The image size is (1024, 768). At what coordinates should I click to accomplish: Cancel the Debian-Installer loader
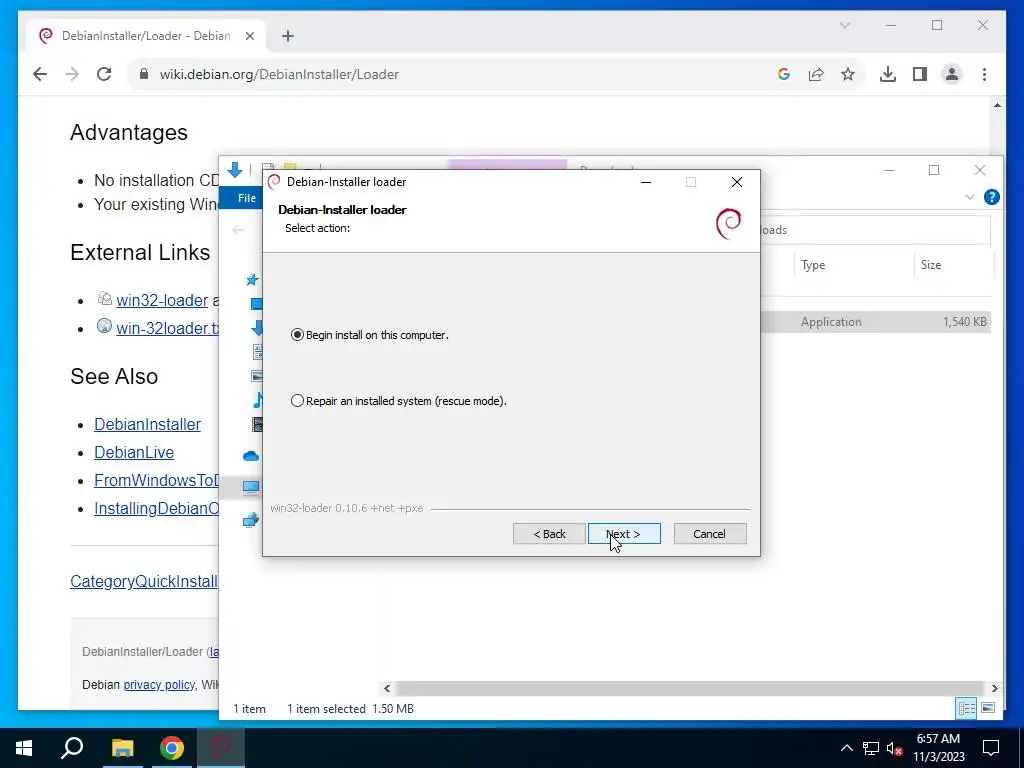coord(709,534)
